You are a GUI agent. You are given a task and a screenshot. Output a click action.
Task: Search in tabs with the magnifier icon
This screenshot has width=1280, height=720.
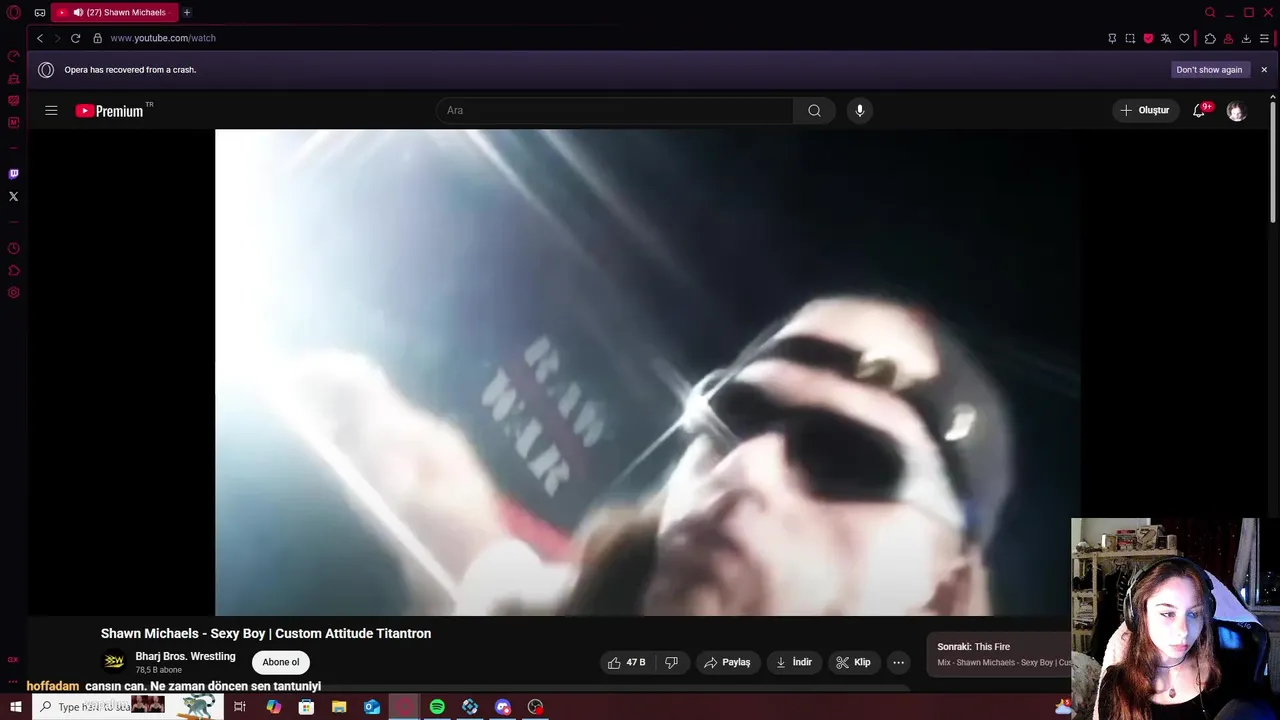(1210, 13)
